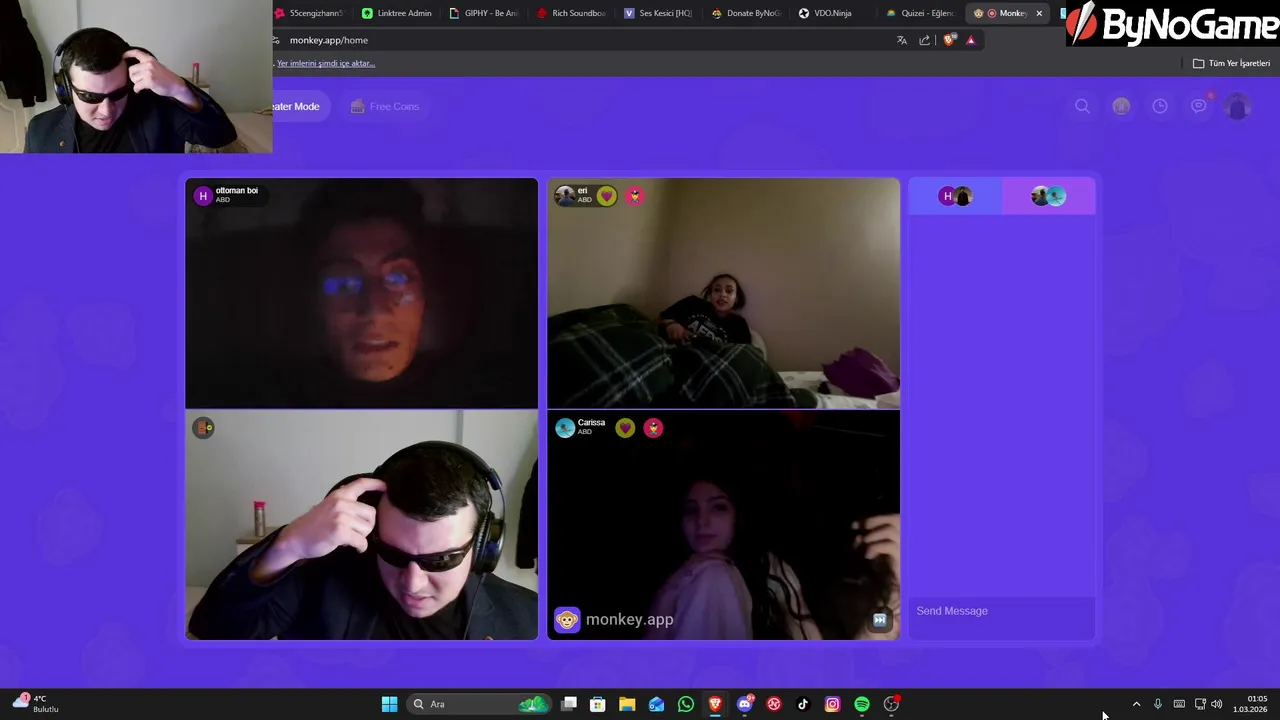
Task: Open chat messages heart-bubble icon
Action: click(1199, 106)
